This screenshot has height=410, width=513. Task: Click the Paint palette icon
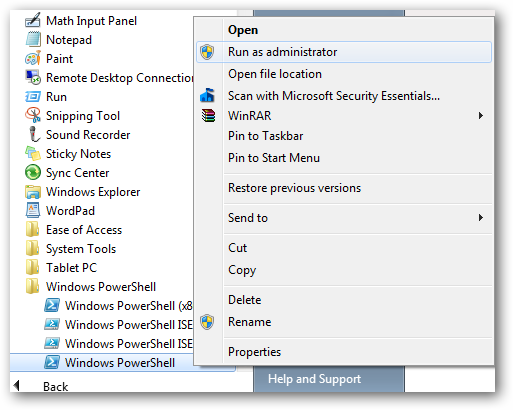pyautogui.click(x=33, y=58)
